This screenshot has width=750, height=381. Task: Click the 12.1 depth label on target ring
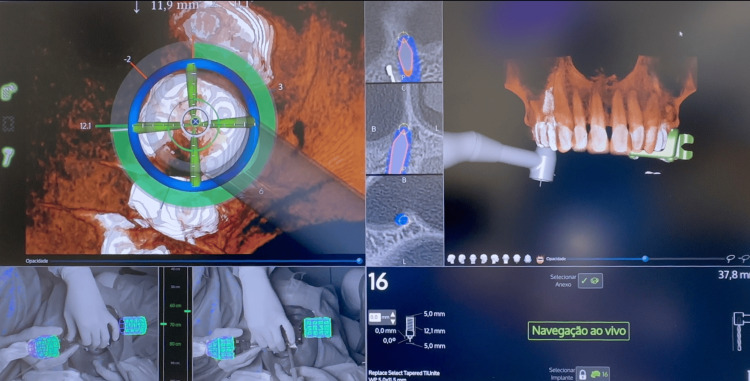[x=86, y=126]
